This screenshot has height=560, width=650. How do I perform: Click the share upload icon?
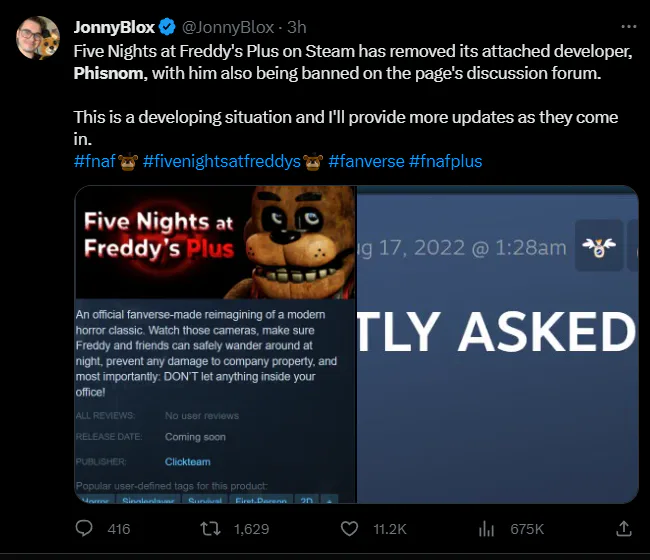(x=623, y=529)
